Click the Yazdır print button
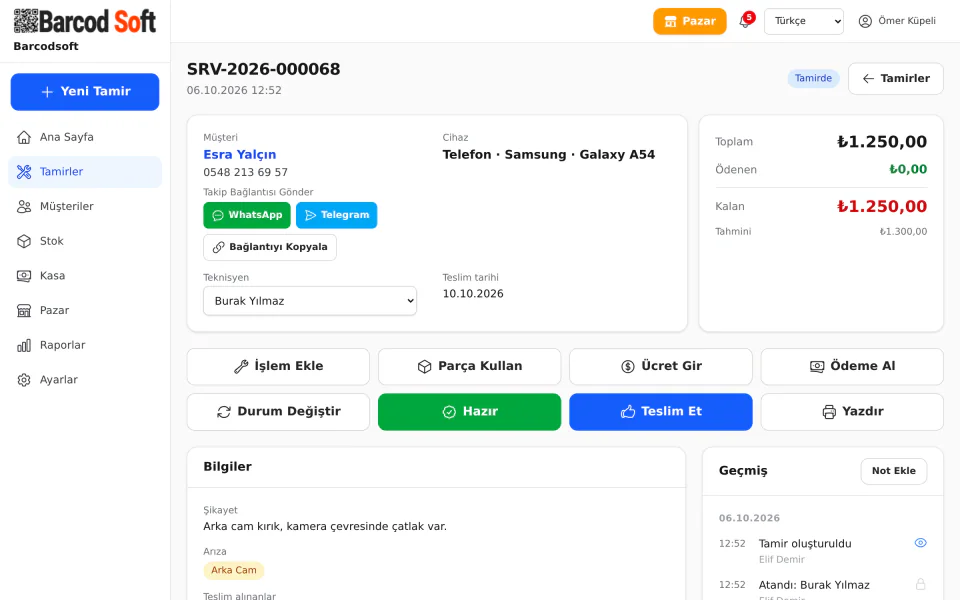This screenshot has height=600, width=960. tap(852, 411)
